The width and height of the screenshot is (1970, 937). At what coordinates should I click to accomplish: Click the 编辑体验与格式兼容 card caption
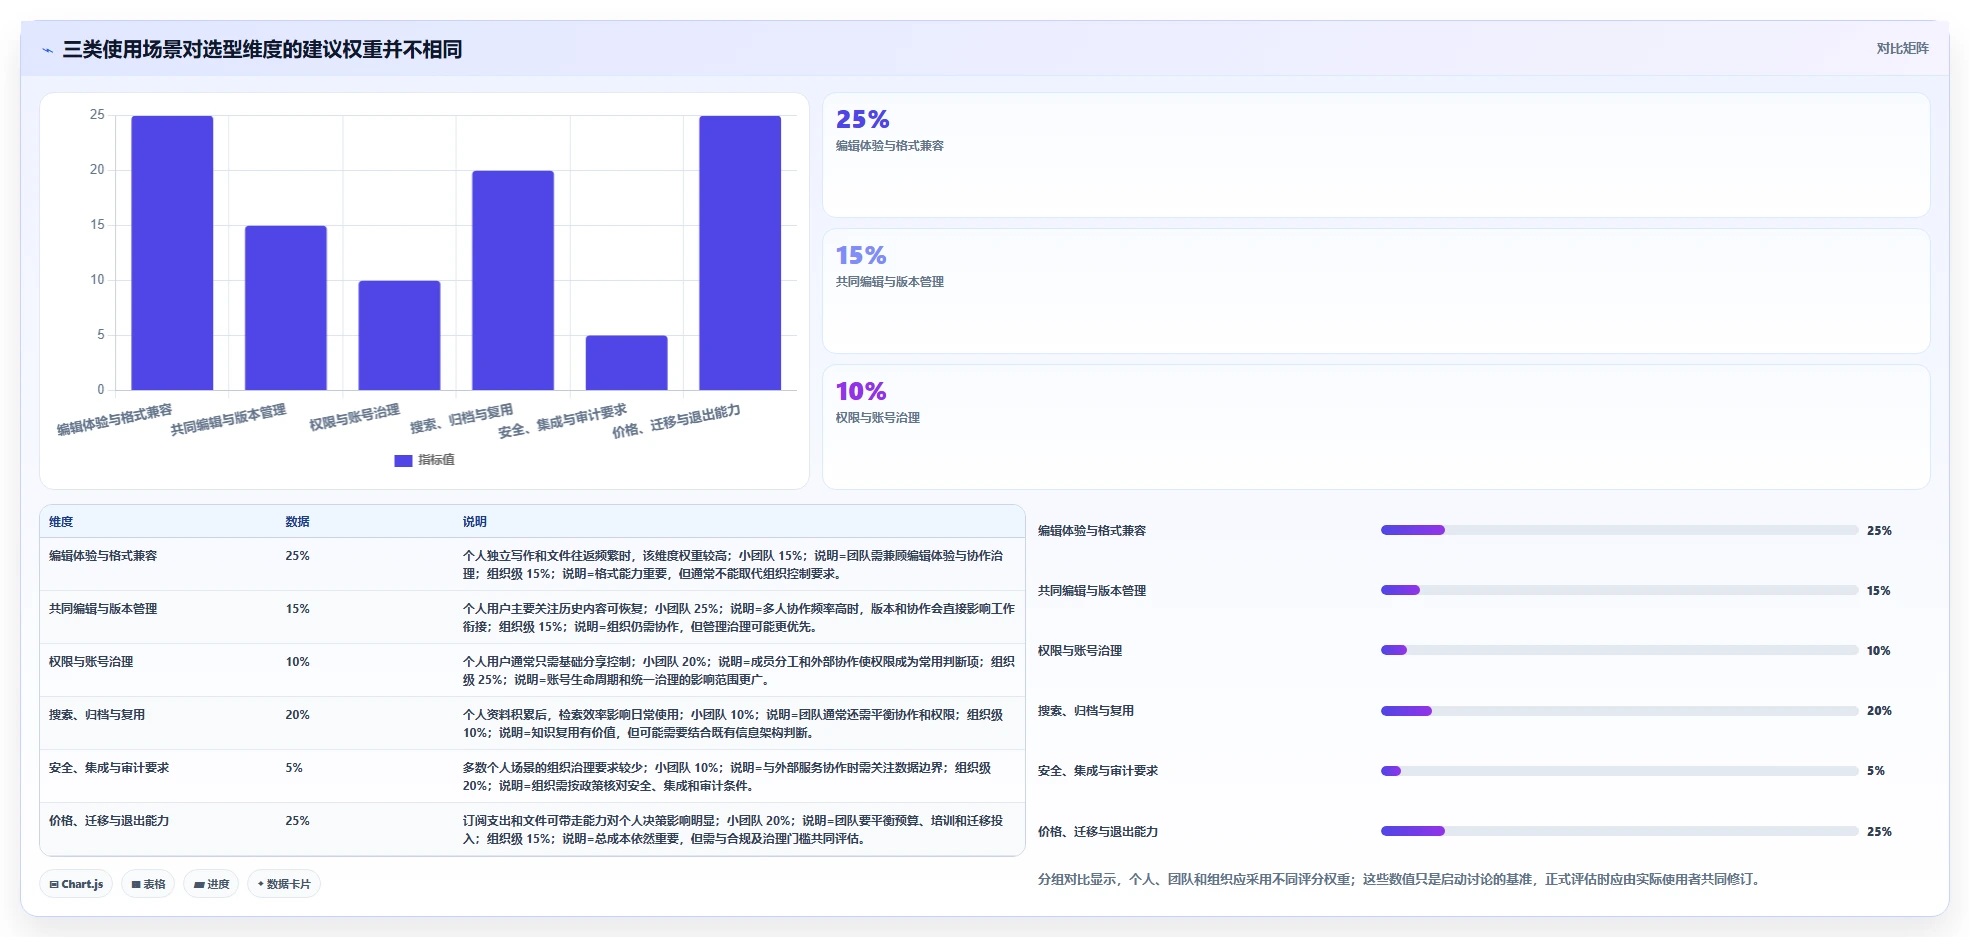(x=889, y=146)
